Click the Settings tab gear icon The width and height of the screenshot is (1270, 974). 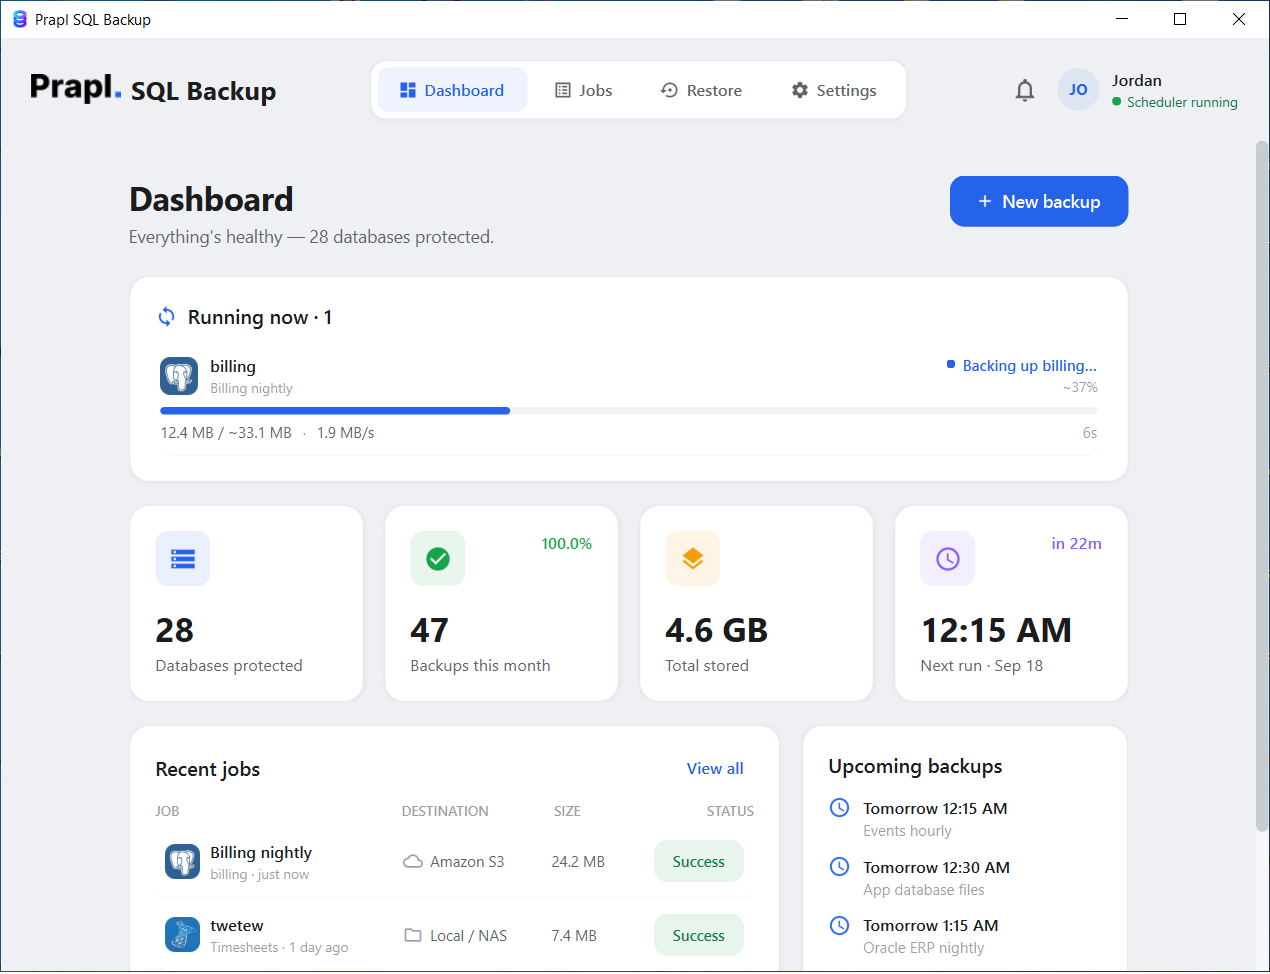pyautogui.click(x=800, y=90)
